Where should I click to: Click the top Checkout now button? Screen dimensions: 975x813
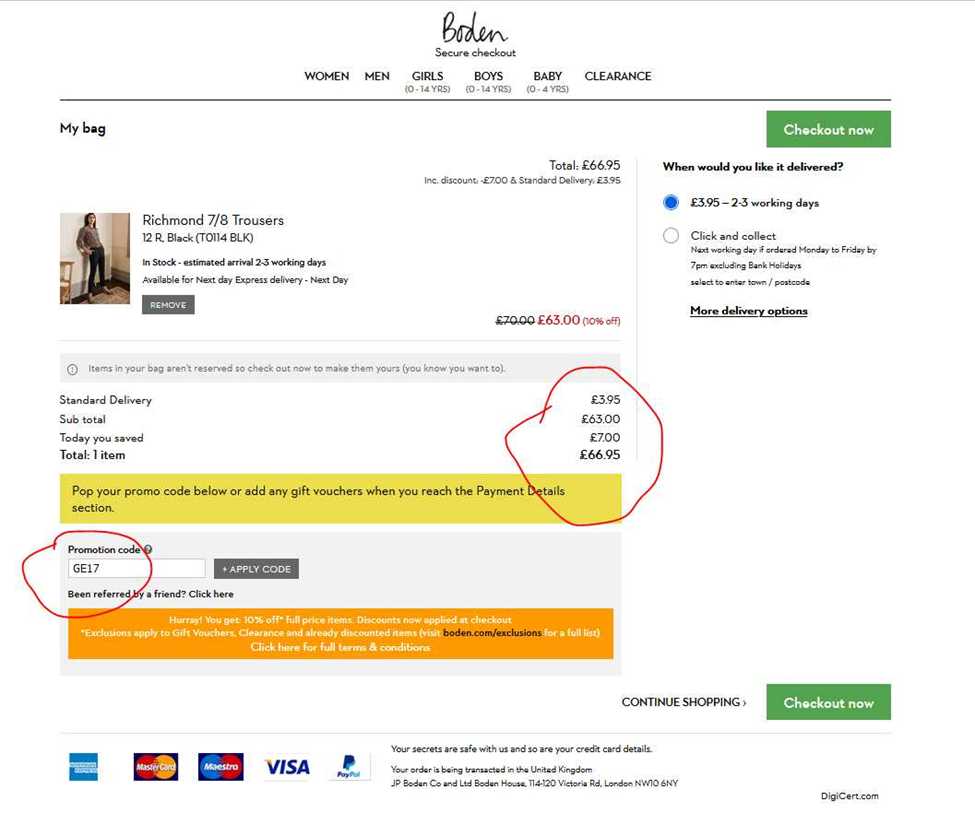tap(828, 129)
